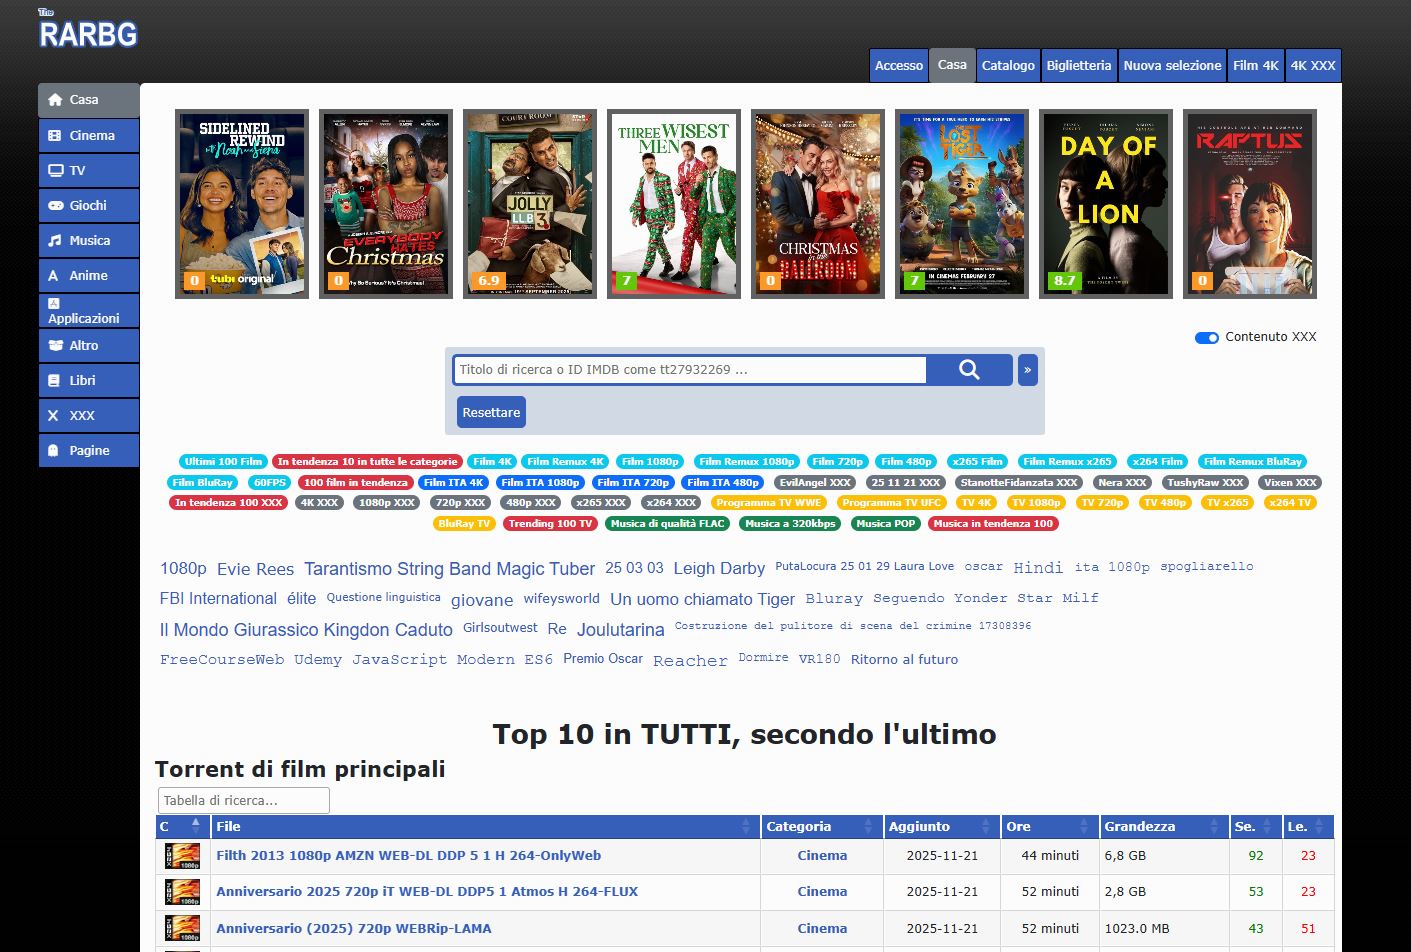Click the home icon beside Casa in sidebar
Viewport: 1411px width, 952px height.
pyautogui.click(x=55, y=100)
